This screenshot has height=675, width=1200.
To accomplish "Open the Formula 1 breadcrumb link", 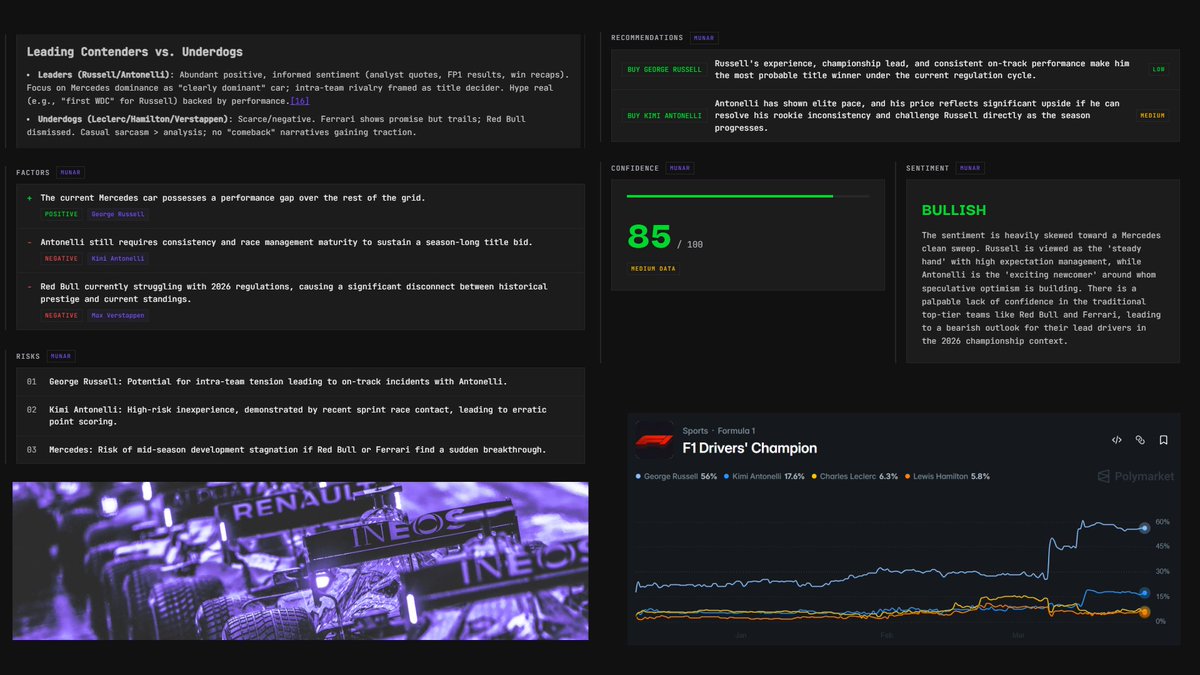I will pos(735,431).
